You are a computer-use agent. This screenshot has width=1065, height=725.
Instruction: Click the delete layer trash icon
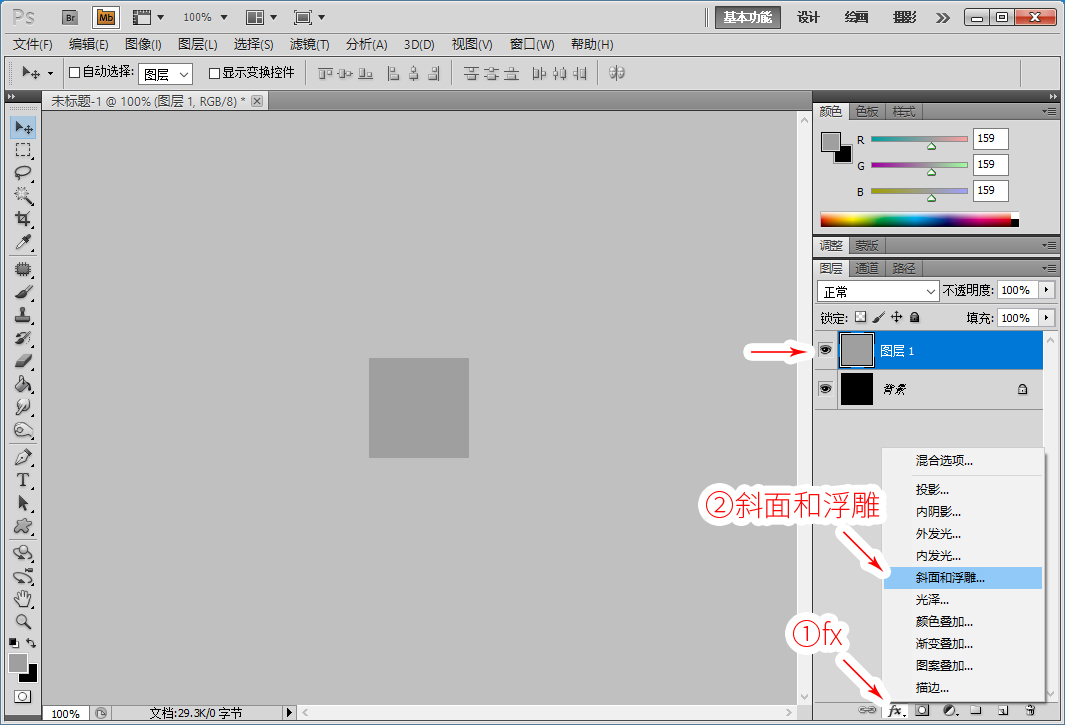[x=1030, y=710]
